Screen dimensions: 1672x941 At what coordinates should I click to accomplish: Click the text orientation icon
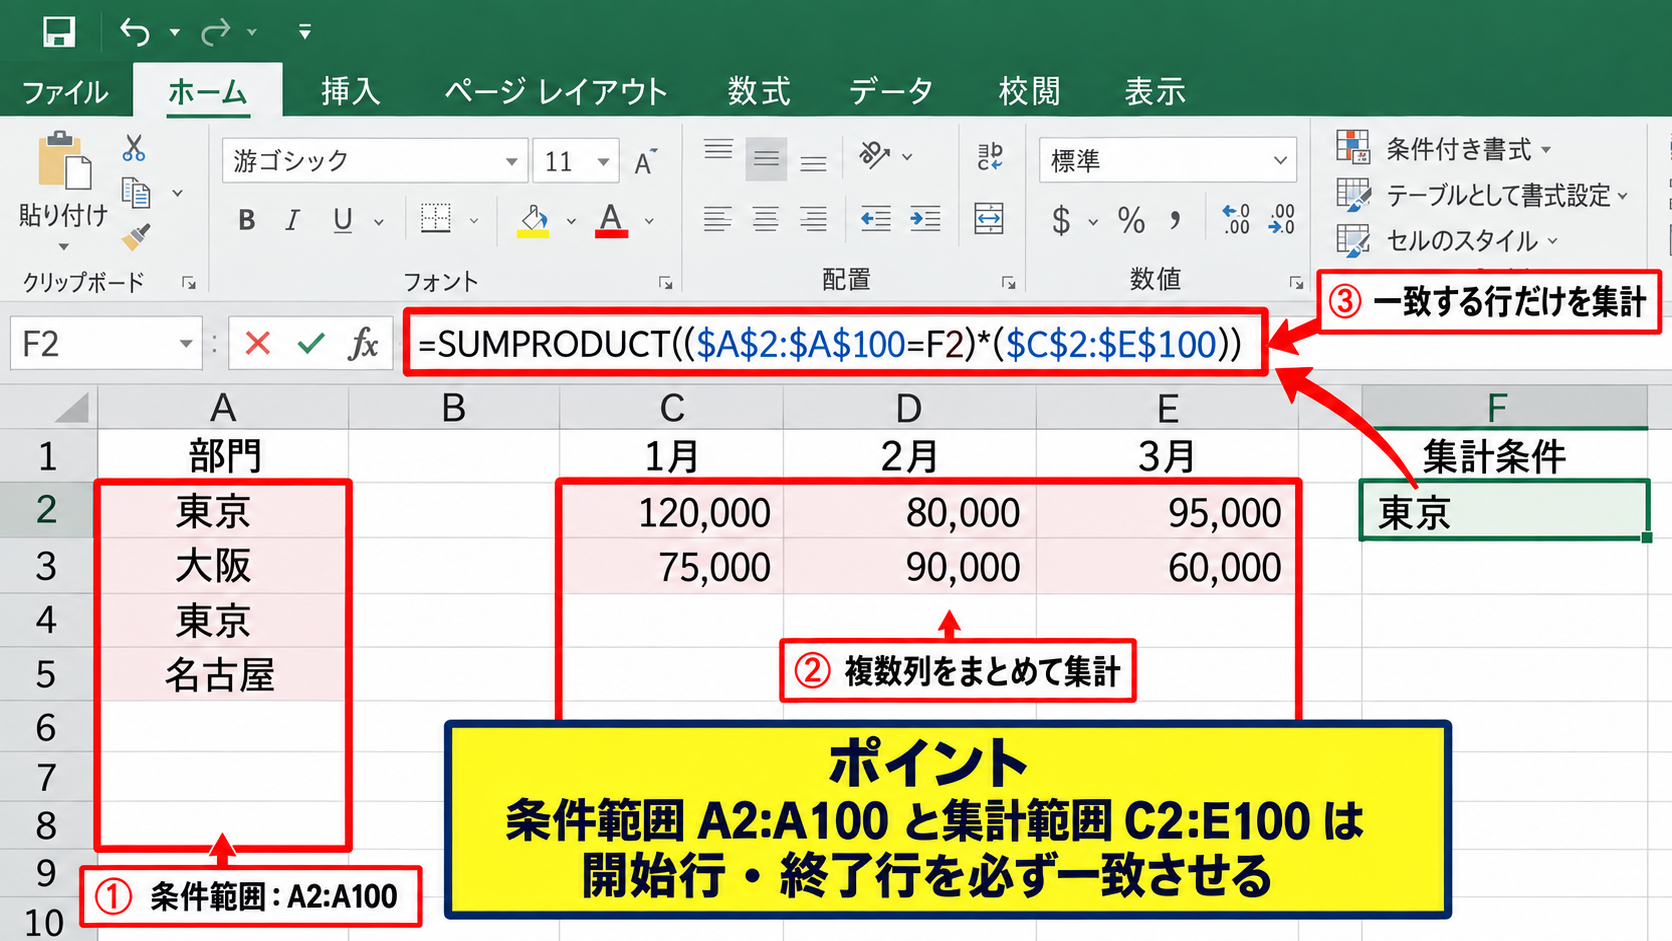click(x=875, y=155)
